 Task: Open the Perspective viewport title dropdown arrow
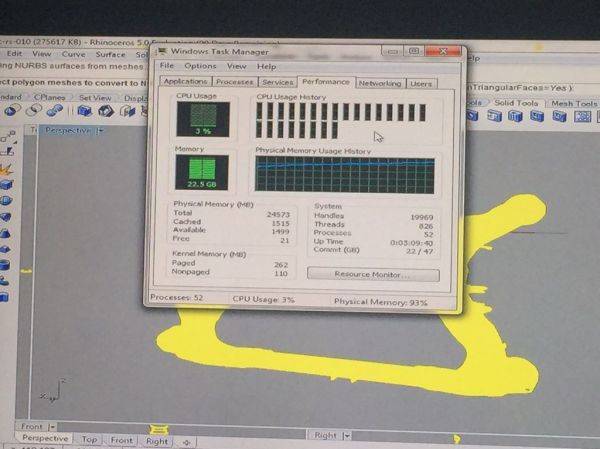tap(100, 131)
